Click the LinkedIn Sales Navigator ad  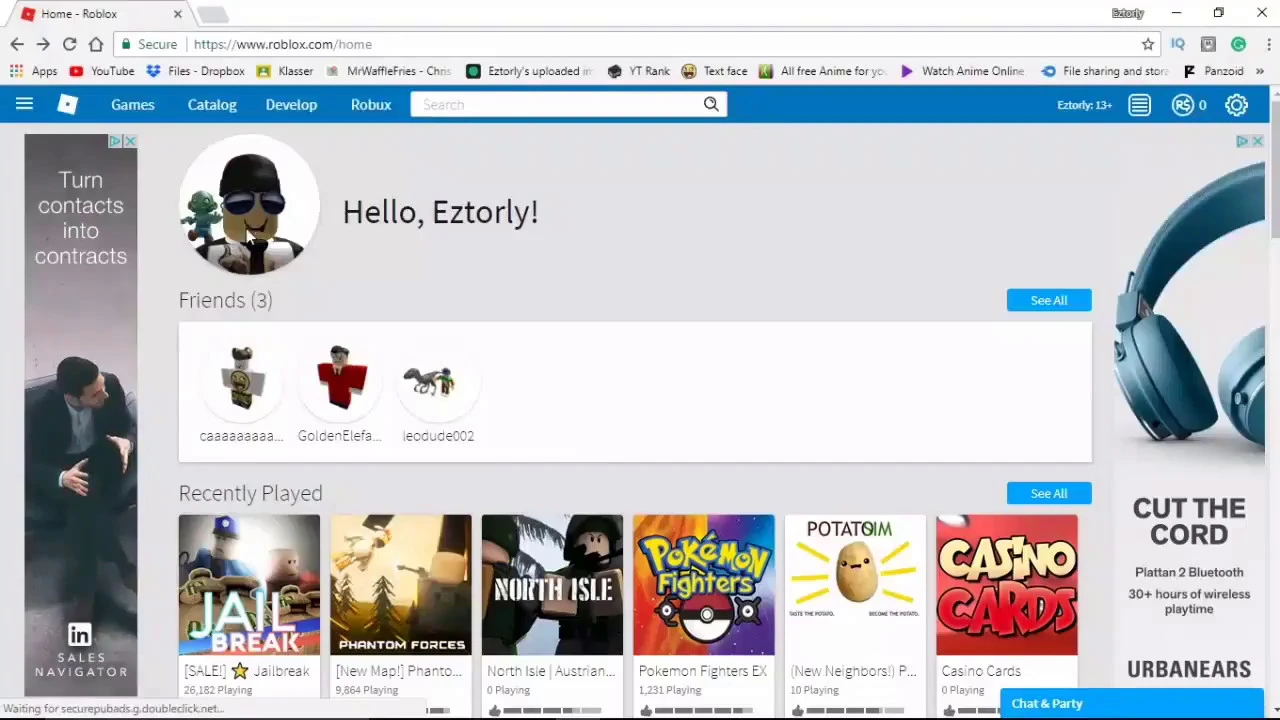pyautogui.click(x=81, y=415)
